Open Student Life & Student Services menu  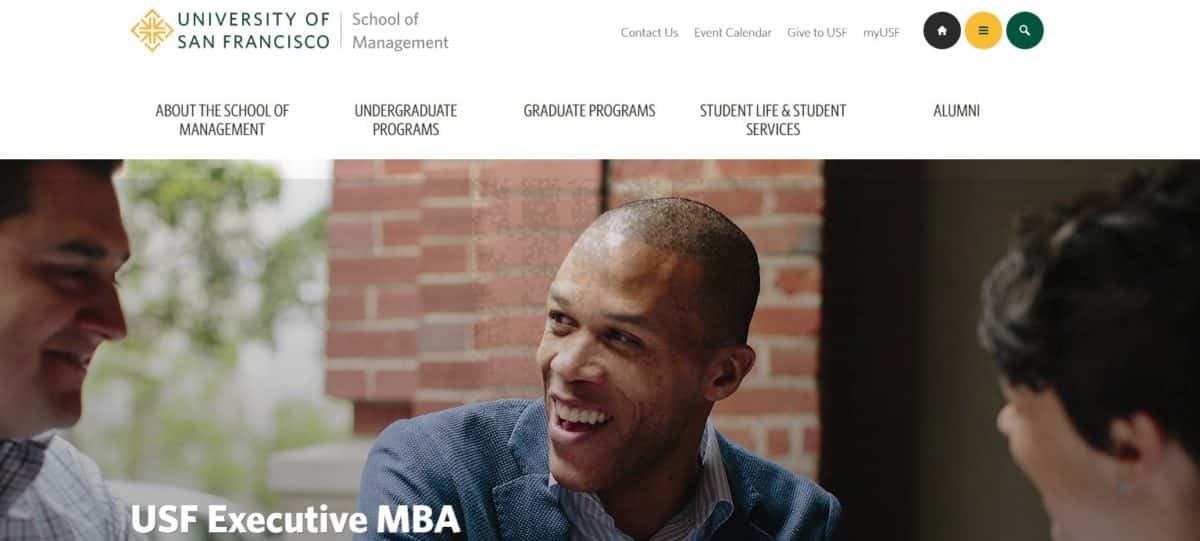tap(773, 120)
